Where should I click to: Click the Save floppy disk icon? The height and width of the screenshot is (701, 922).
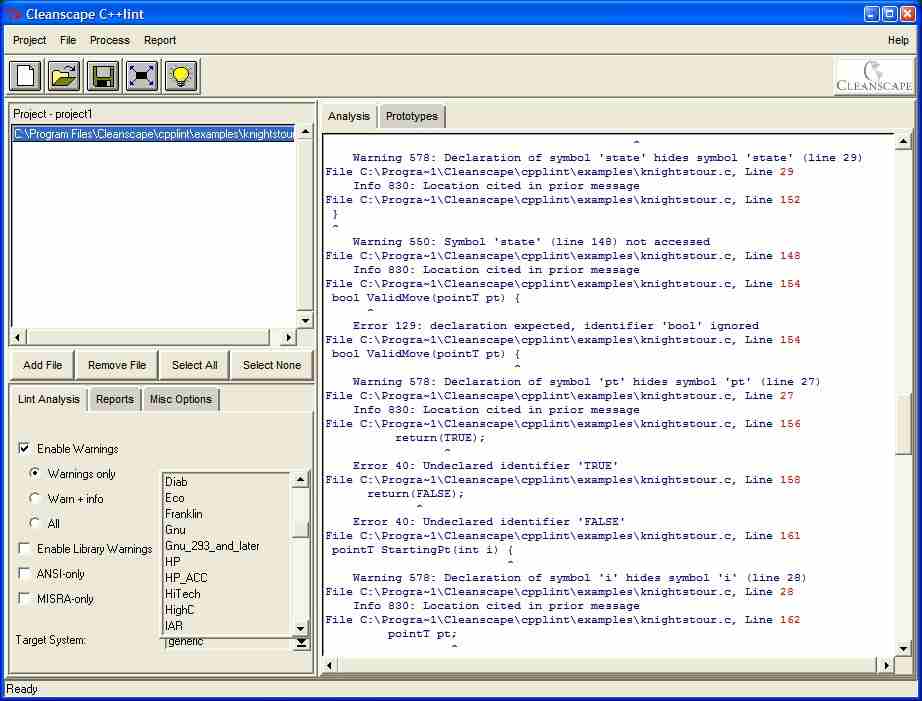pos(103,76)
